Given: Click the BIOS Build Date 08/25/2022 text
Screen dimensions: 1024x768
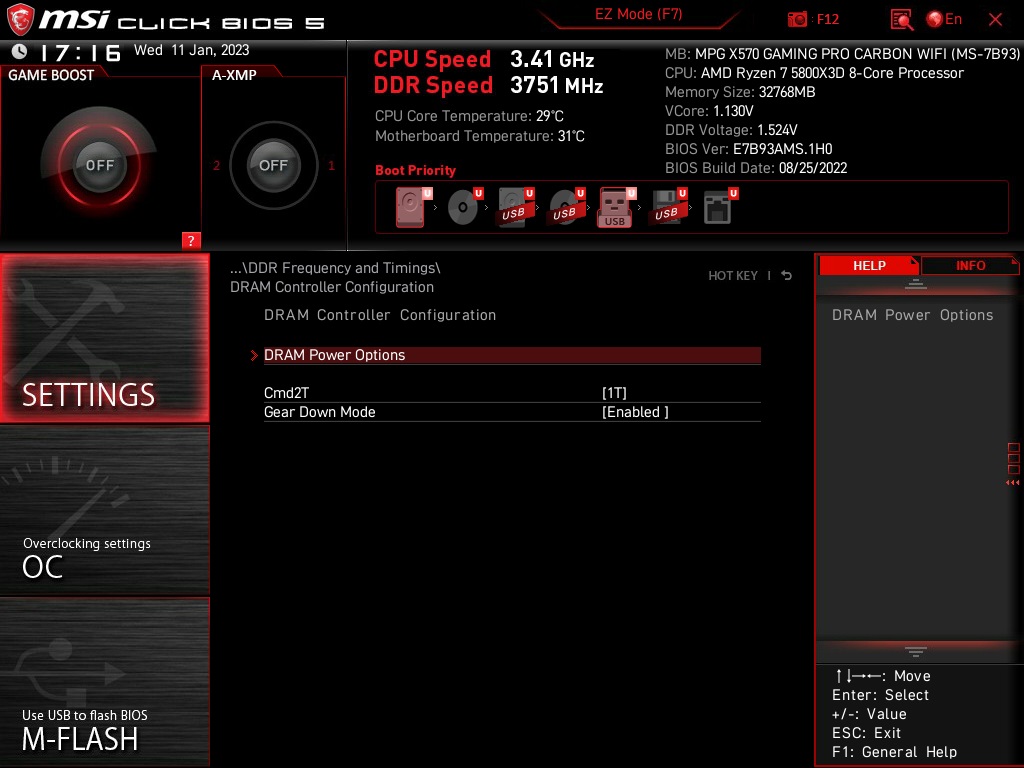Looking at the screenshot, I should (x=756, y=168).
